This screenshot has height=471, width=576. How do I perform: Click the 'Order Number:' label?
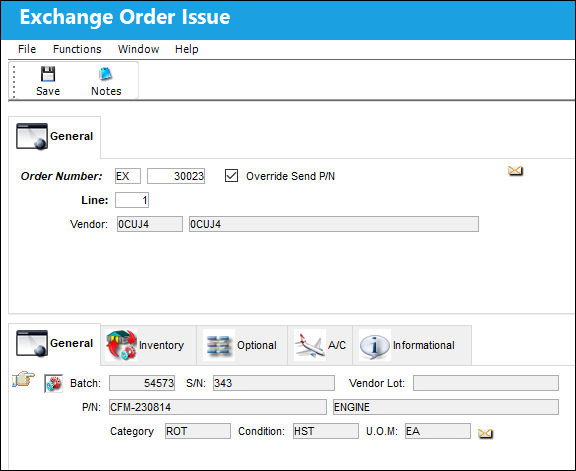point(62,176)
